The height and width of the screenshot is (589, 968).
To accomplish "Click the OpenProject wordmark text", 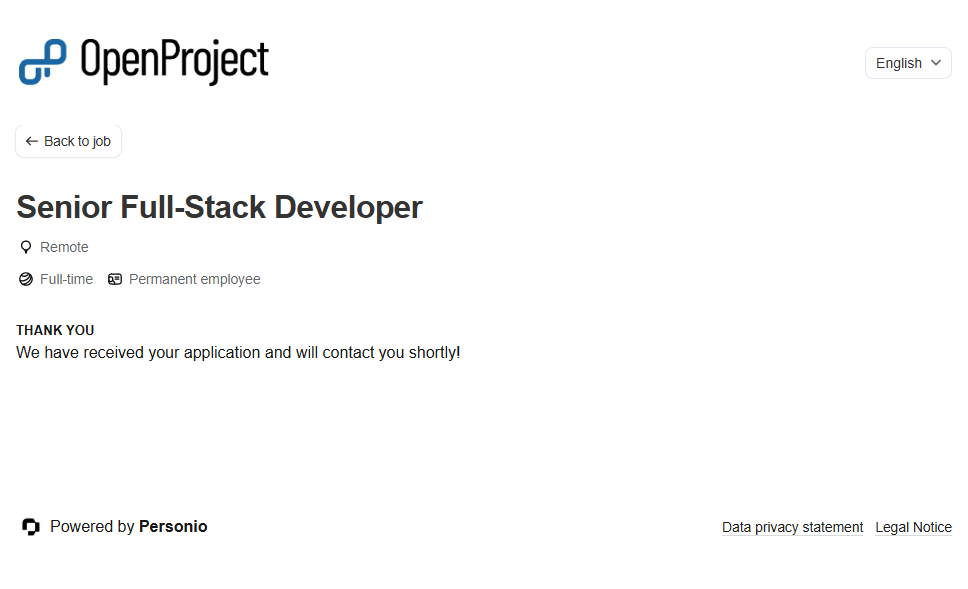I will click(174, 61).
